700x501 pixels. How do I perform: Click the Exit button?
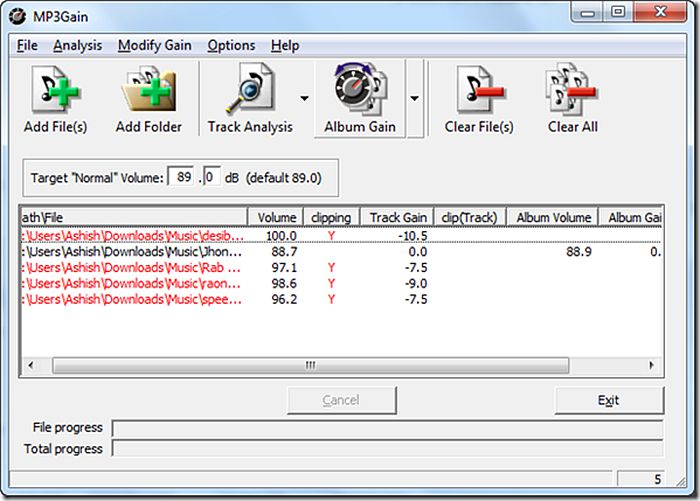coord(609,400)
